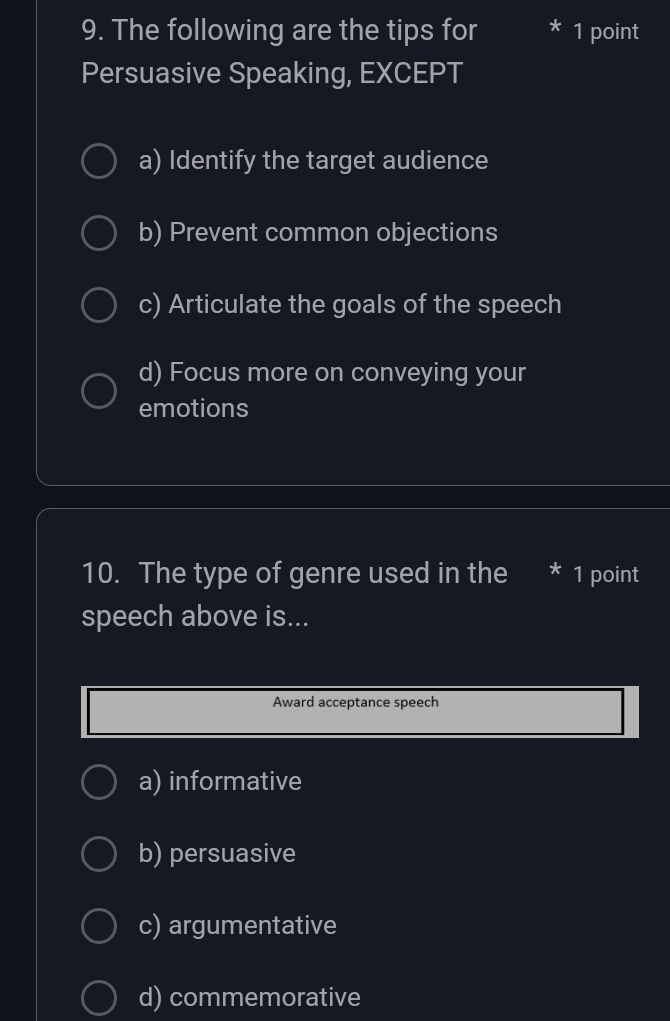Click the answer text "a) Identify the target audience"
This screenshot has height=1021, width=670.
[x=313, y=161]
